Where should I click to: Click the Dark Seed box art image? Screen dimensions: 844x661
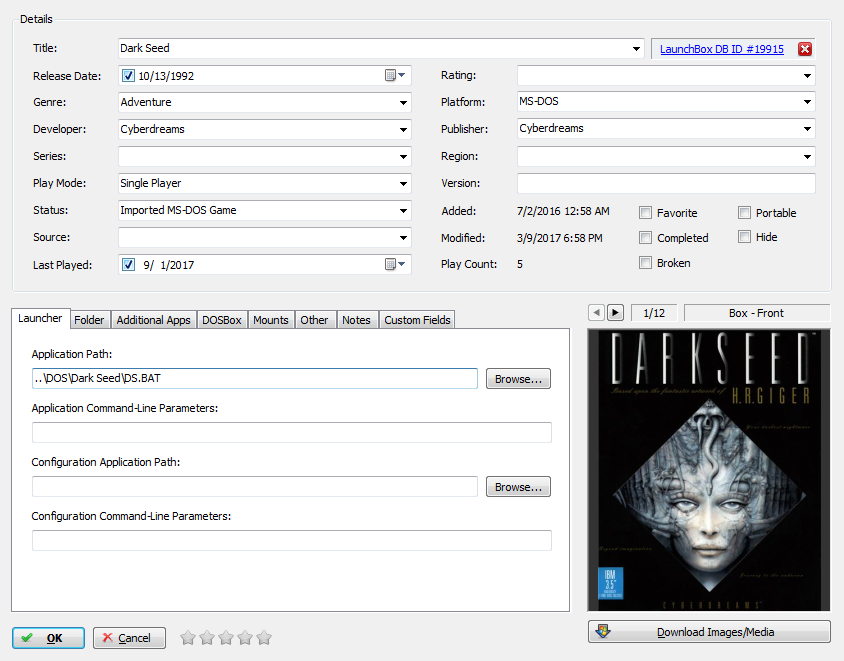coord(709,470)
